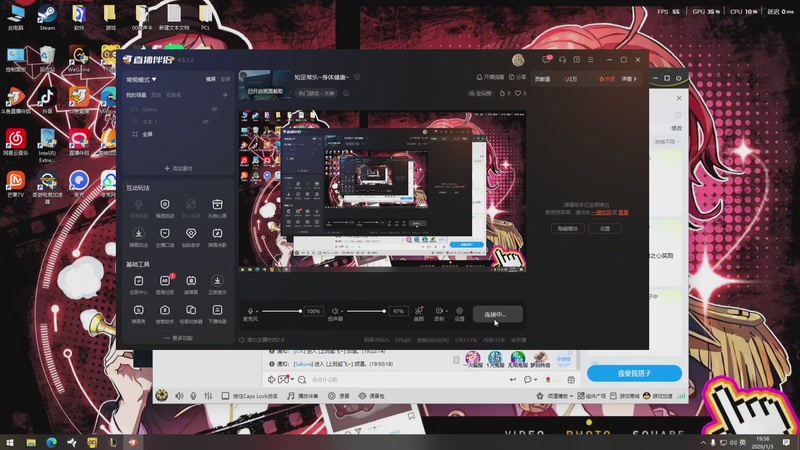Screen dimensions: 800x450
Task: Click the 开播提醒 bell link
Action: click(490, 77)
